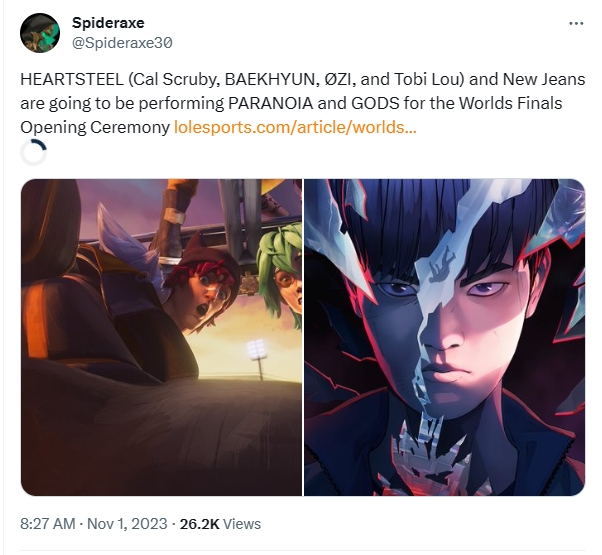Click the word PARANOIA in the tweet
This screenshot has width=602, height=555.
271,103
